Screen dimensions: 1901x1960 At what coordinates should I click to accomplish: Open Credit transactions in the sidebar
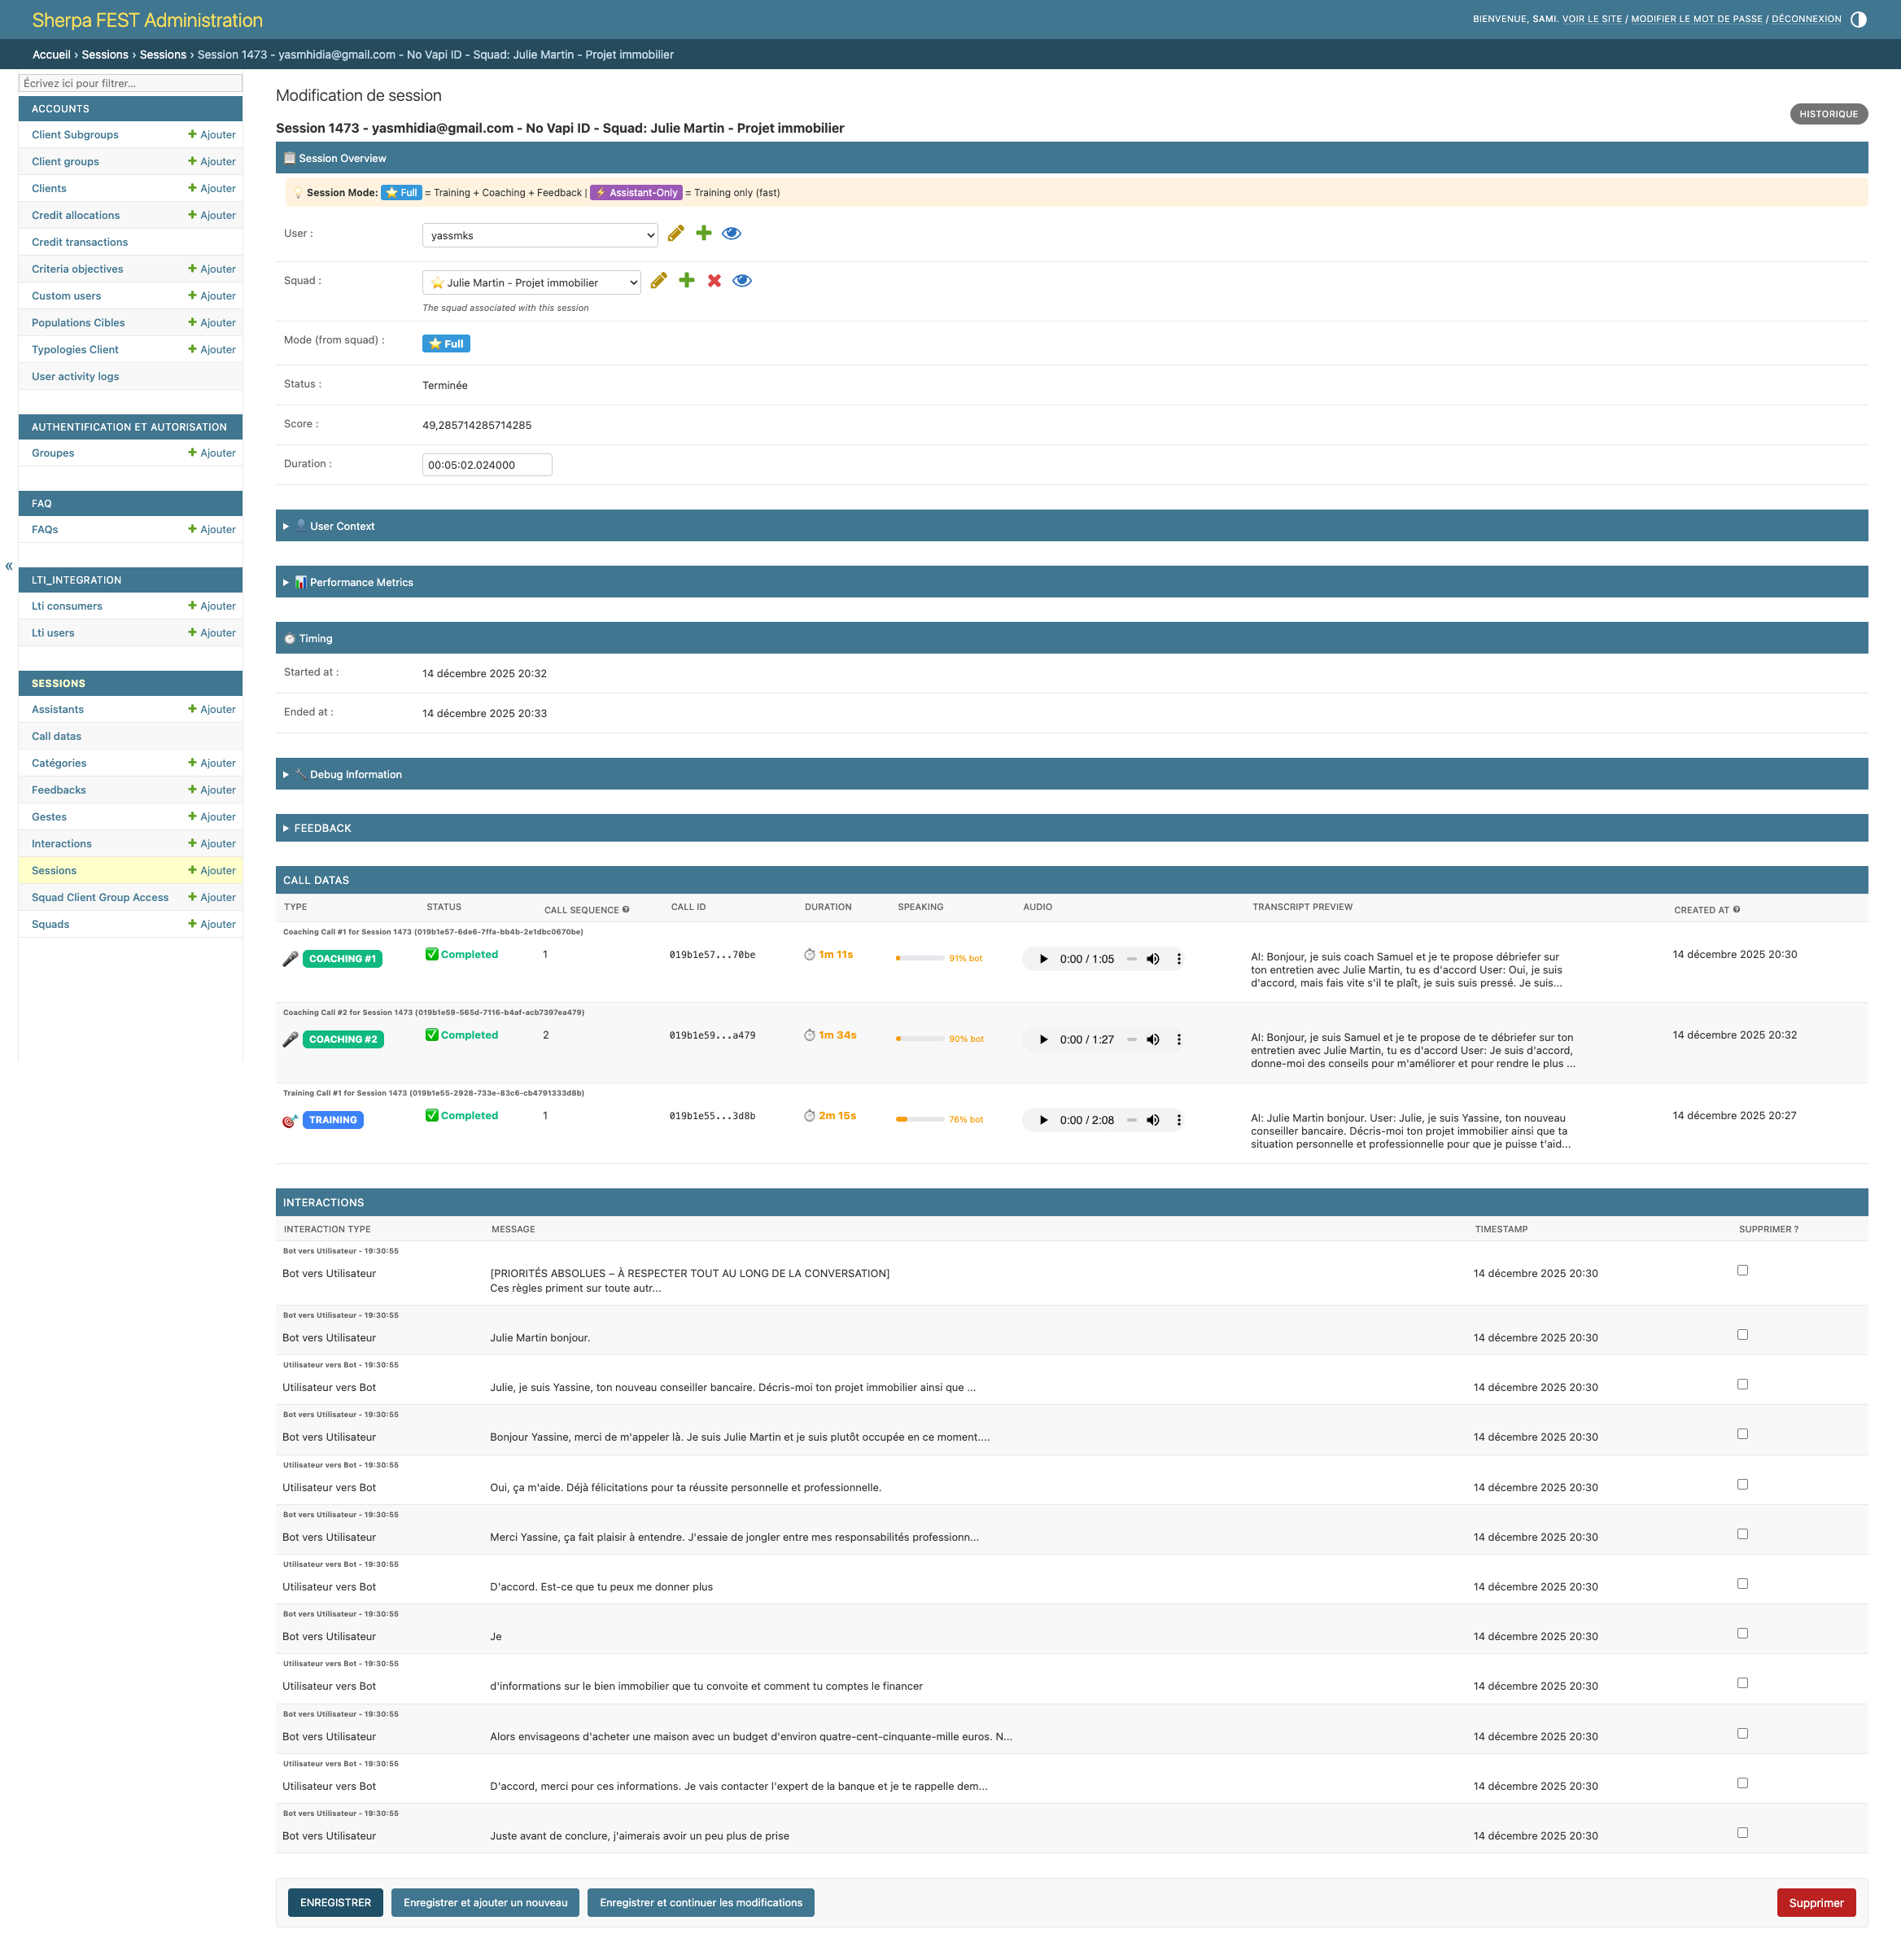point(80,242)
